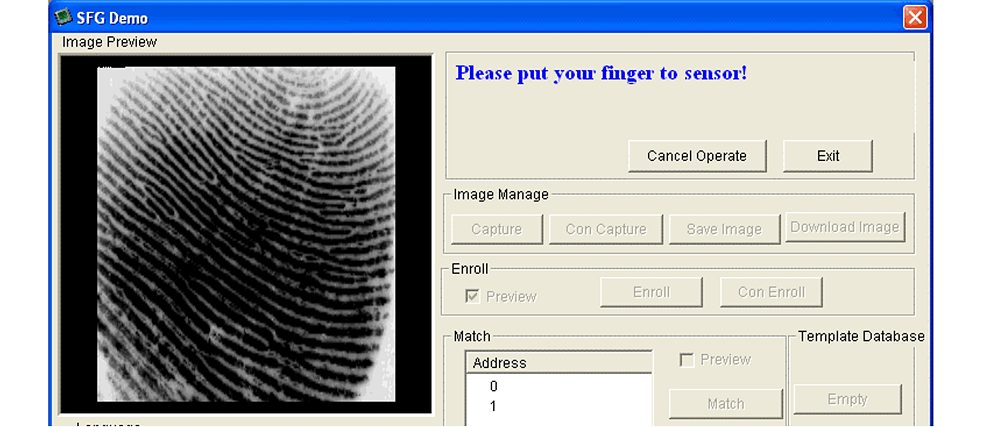Toggle the Preview checkbox in Enroll
The image size is (983, 427).
(473, 296)
